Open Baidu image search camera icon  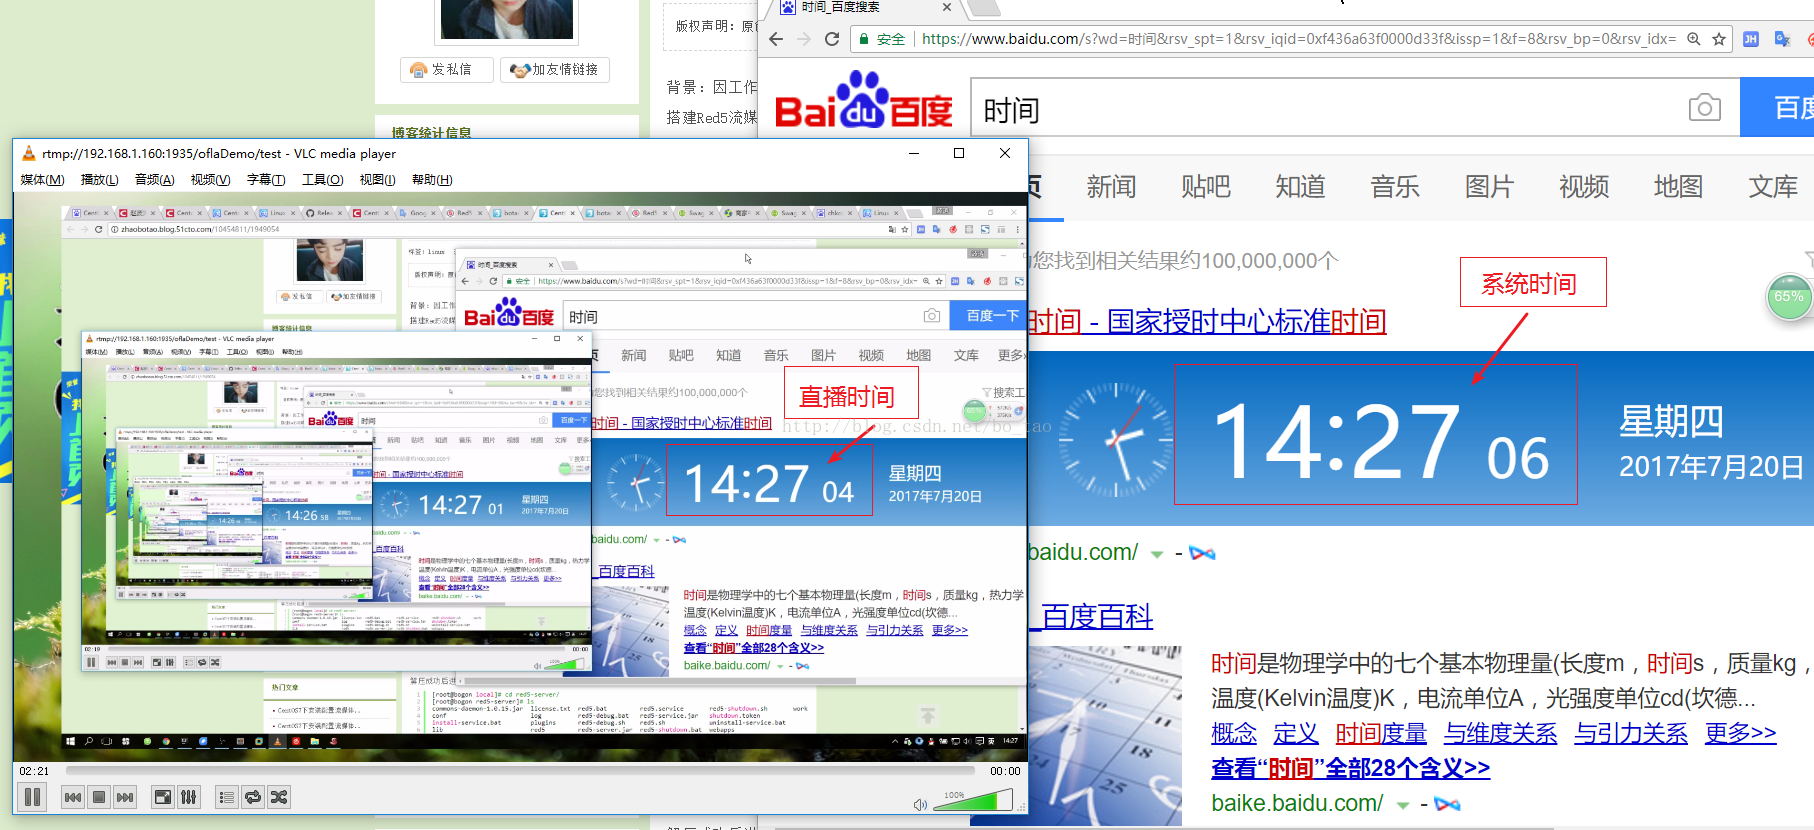1705,107
